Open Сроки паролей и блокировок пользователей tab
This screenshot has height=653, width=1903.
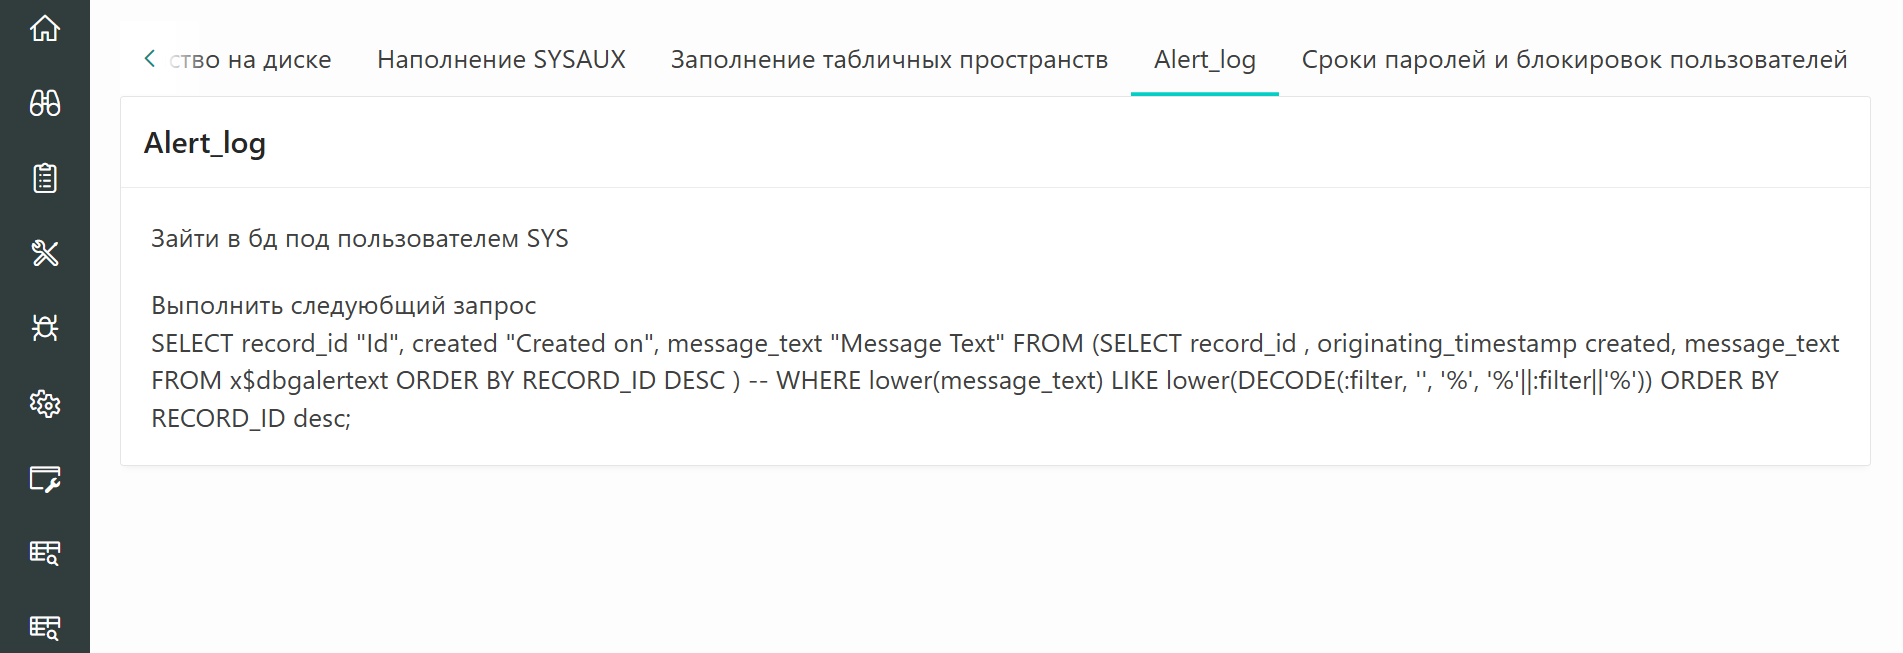coord(1574,60)
